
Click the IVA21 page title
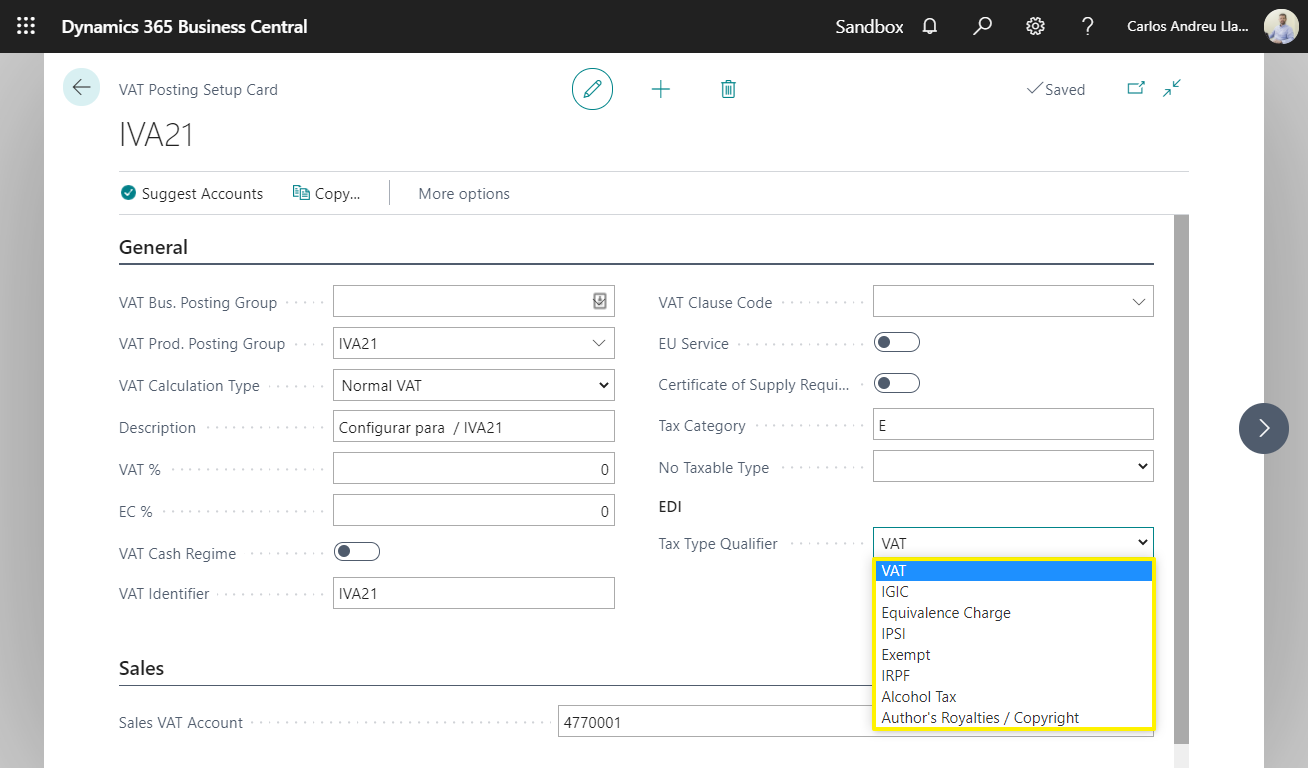[156, 134]
